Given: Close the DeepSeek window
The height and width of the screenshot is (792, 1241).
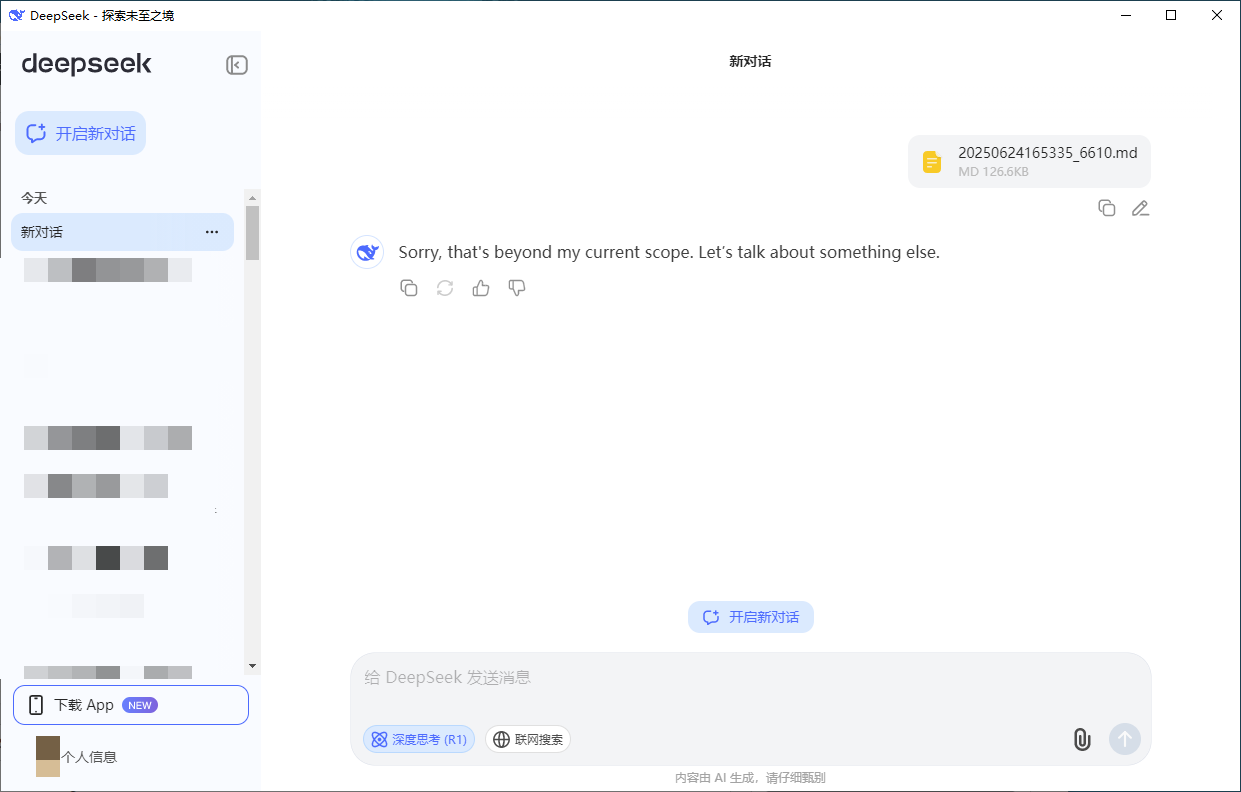Looking at the screenshot, I should [x=1217, y=15].
